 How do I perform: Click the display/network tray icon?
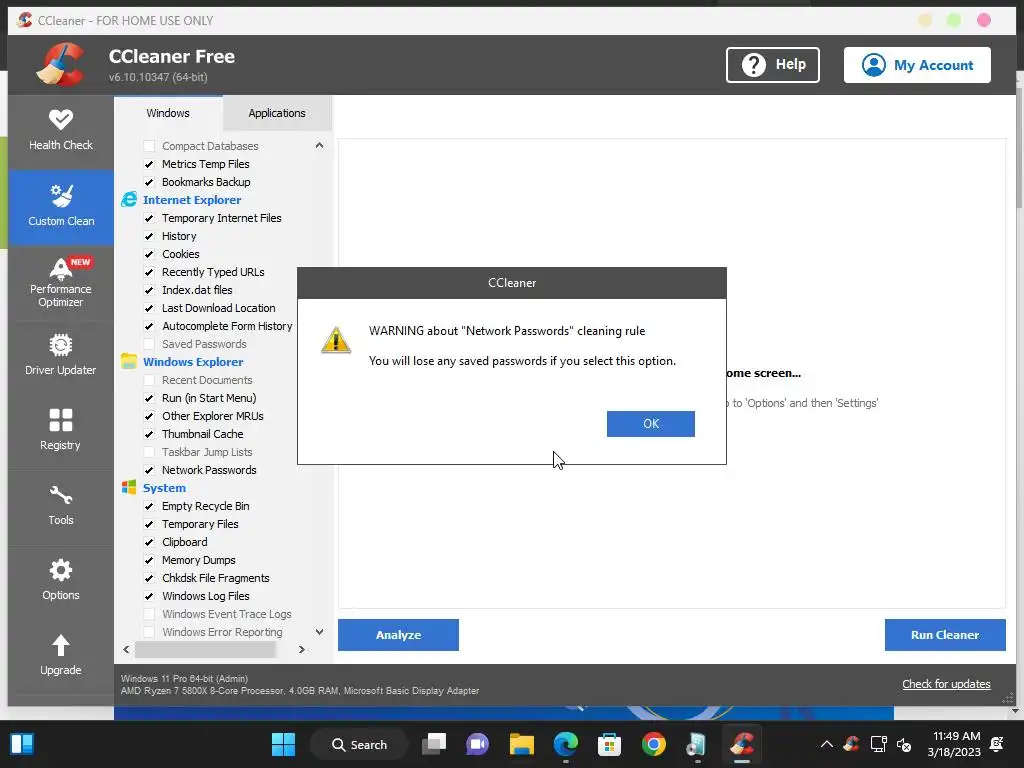(x=878, y=744)
